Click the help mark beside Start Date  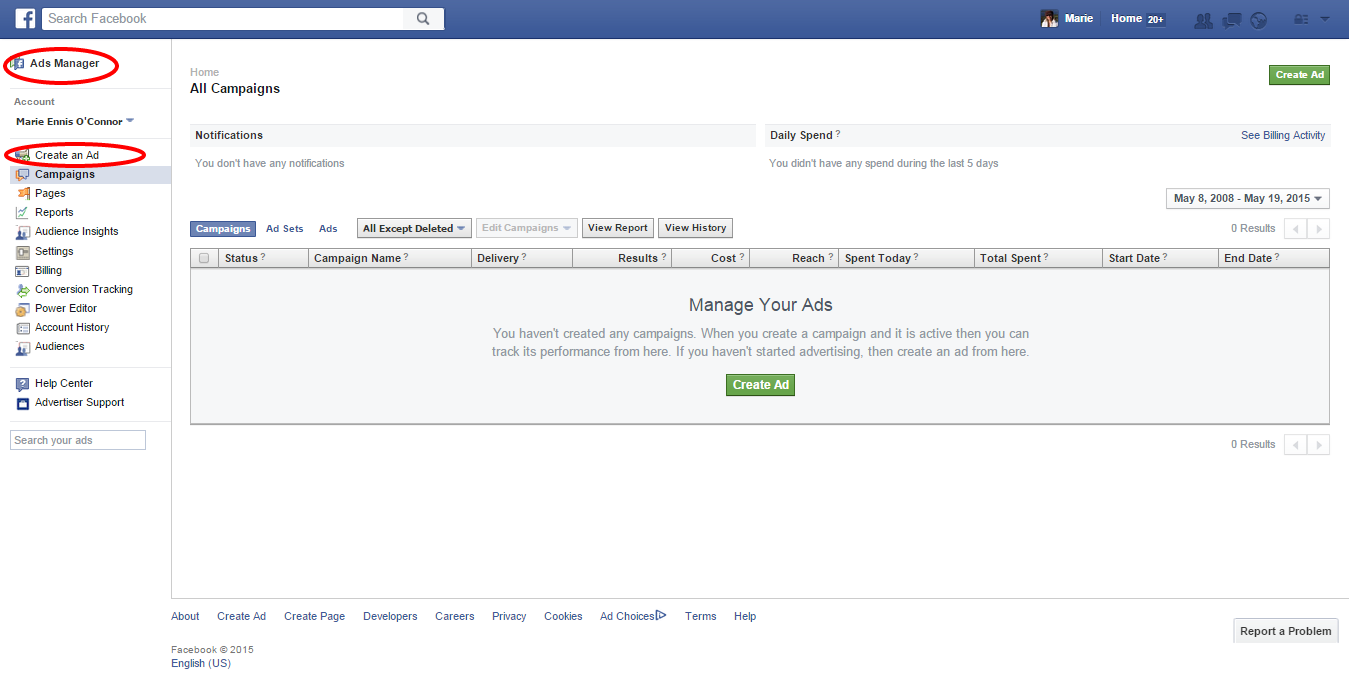click(x=1165, y=257)
